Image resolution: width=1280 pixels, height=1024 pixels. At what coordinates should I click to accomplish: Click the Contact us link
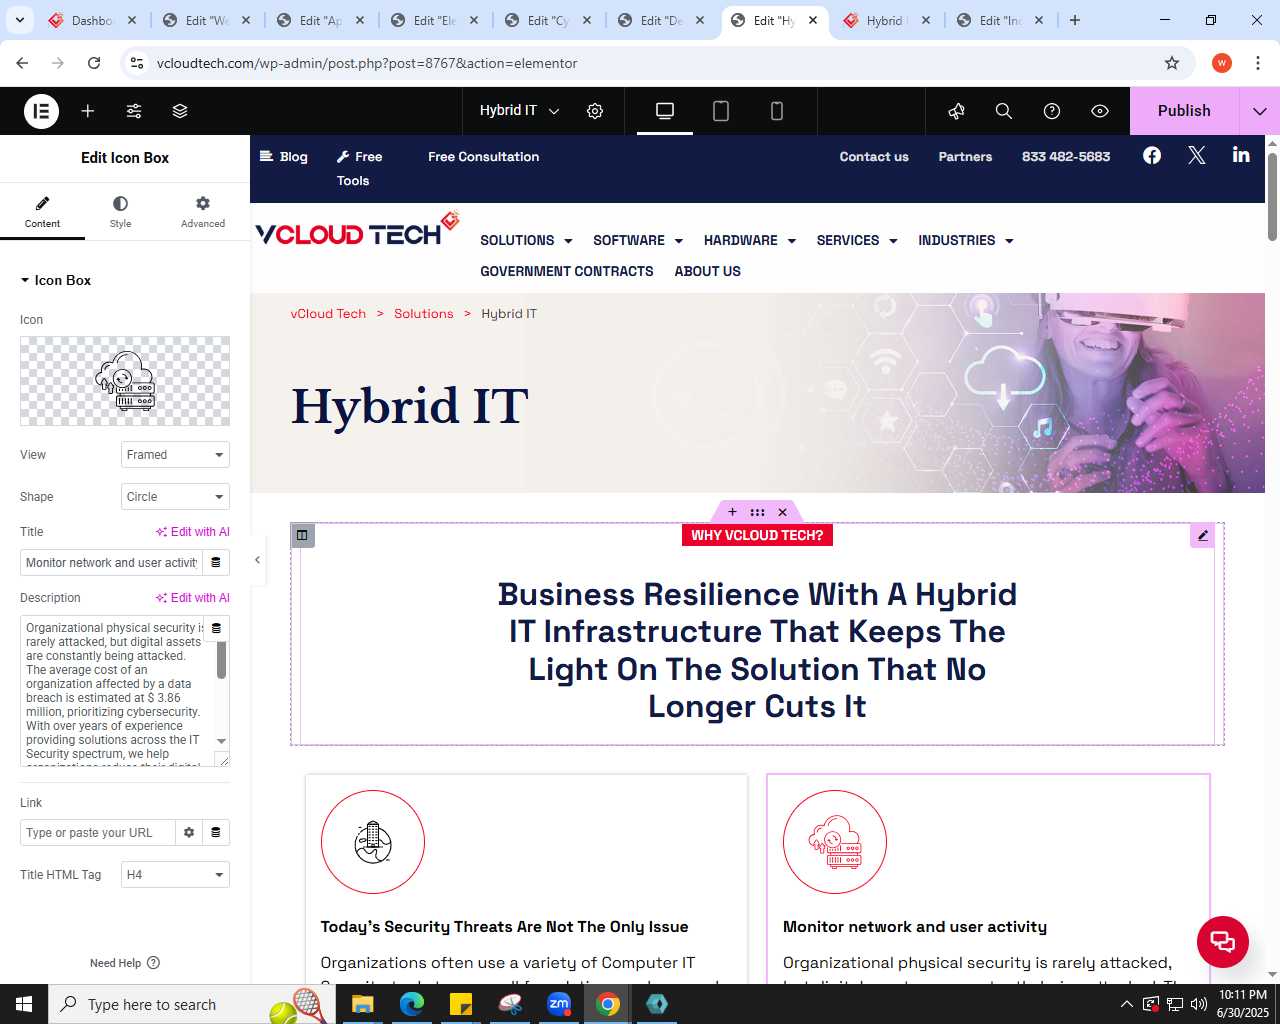coord(874,156)
